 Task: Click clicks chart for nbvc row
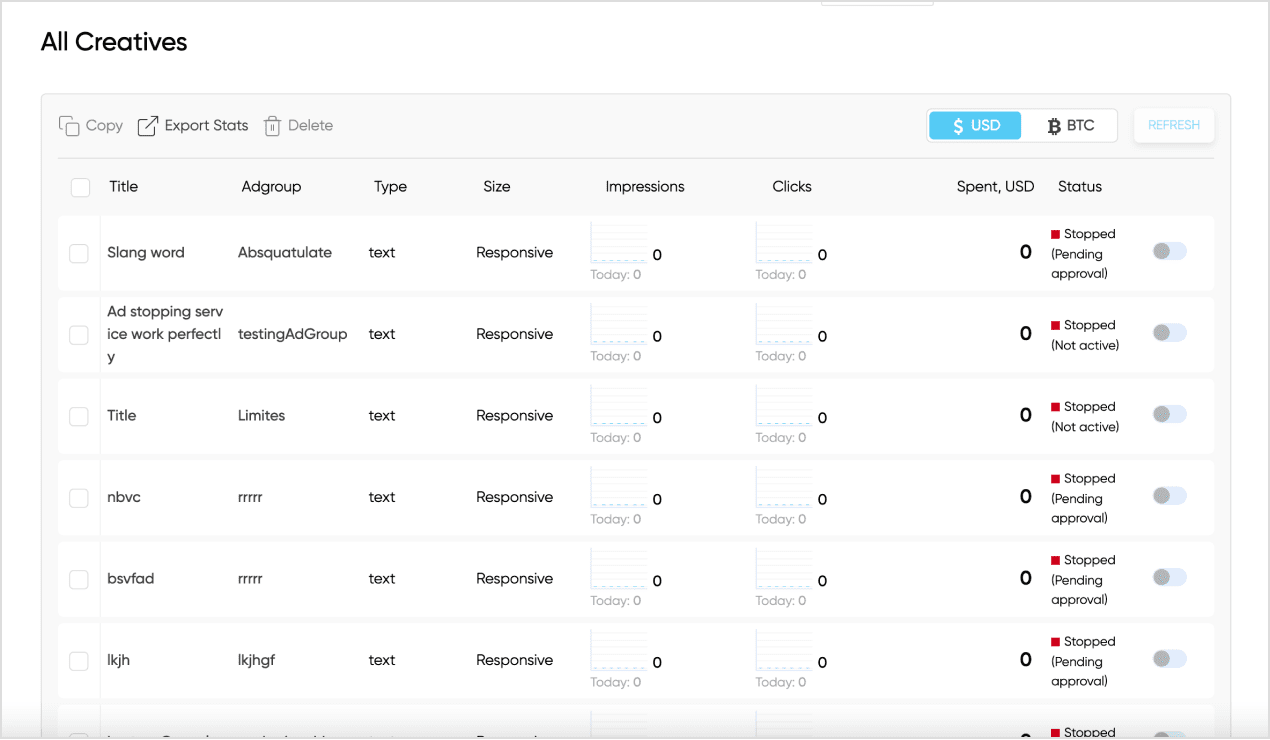click(784, 488)
